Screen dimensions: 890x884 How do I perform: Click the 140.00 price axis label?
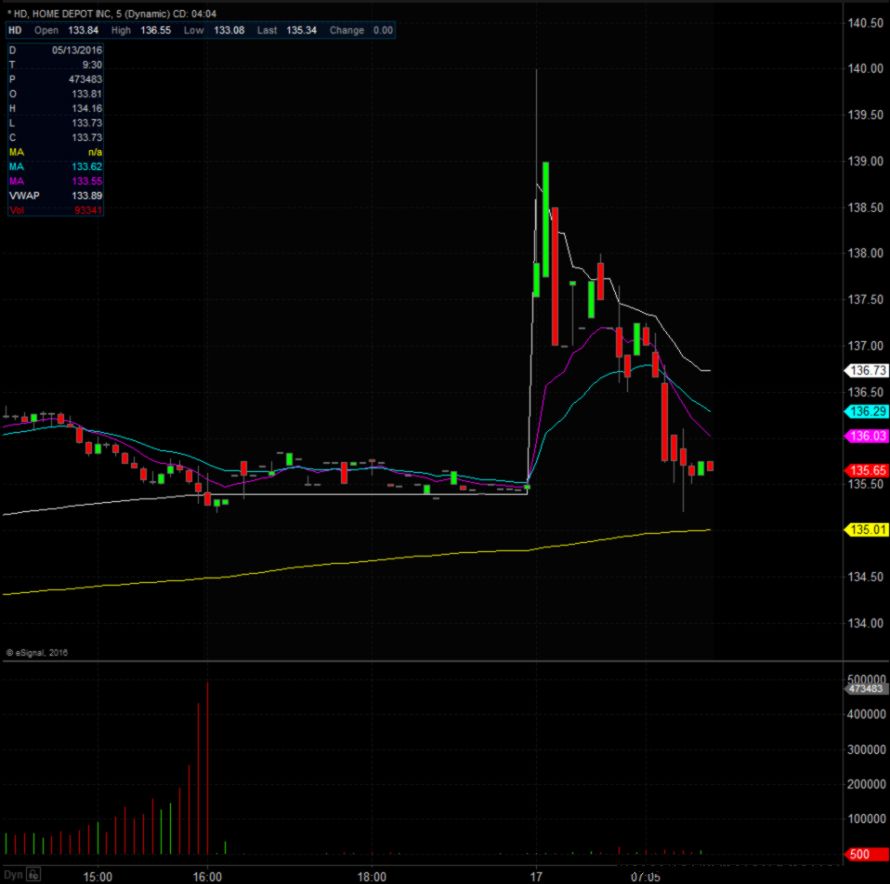tap(865, 69)
